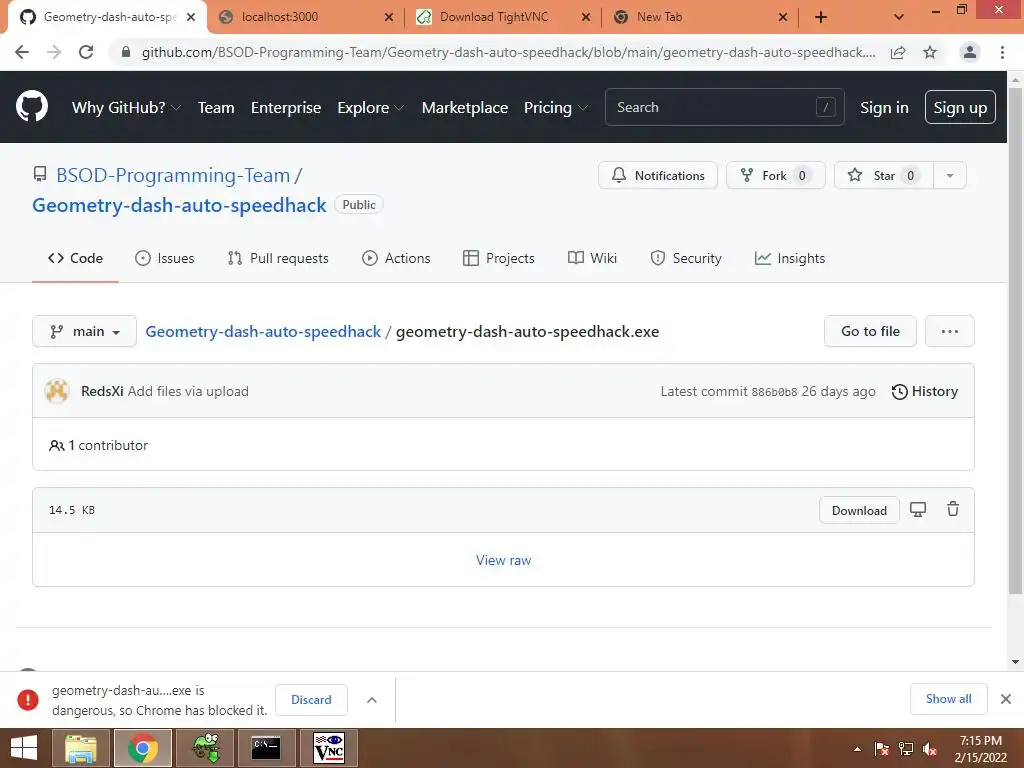This screenshot has width=1024, height=768.
Task: Open the three-dot file actions menu
Action: tap(950, 331)
